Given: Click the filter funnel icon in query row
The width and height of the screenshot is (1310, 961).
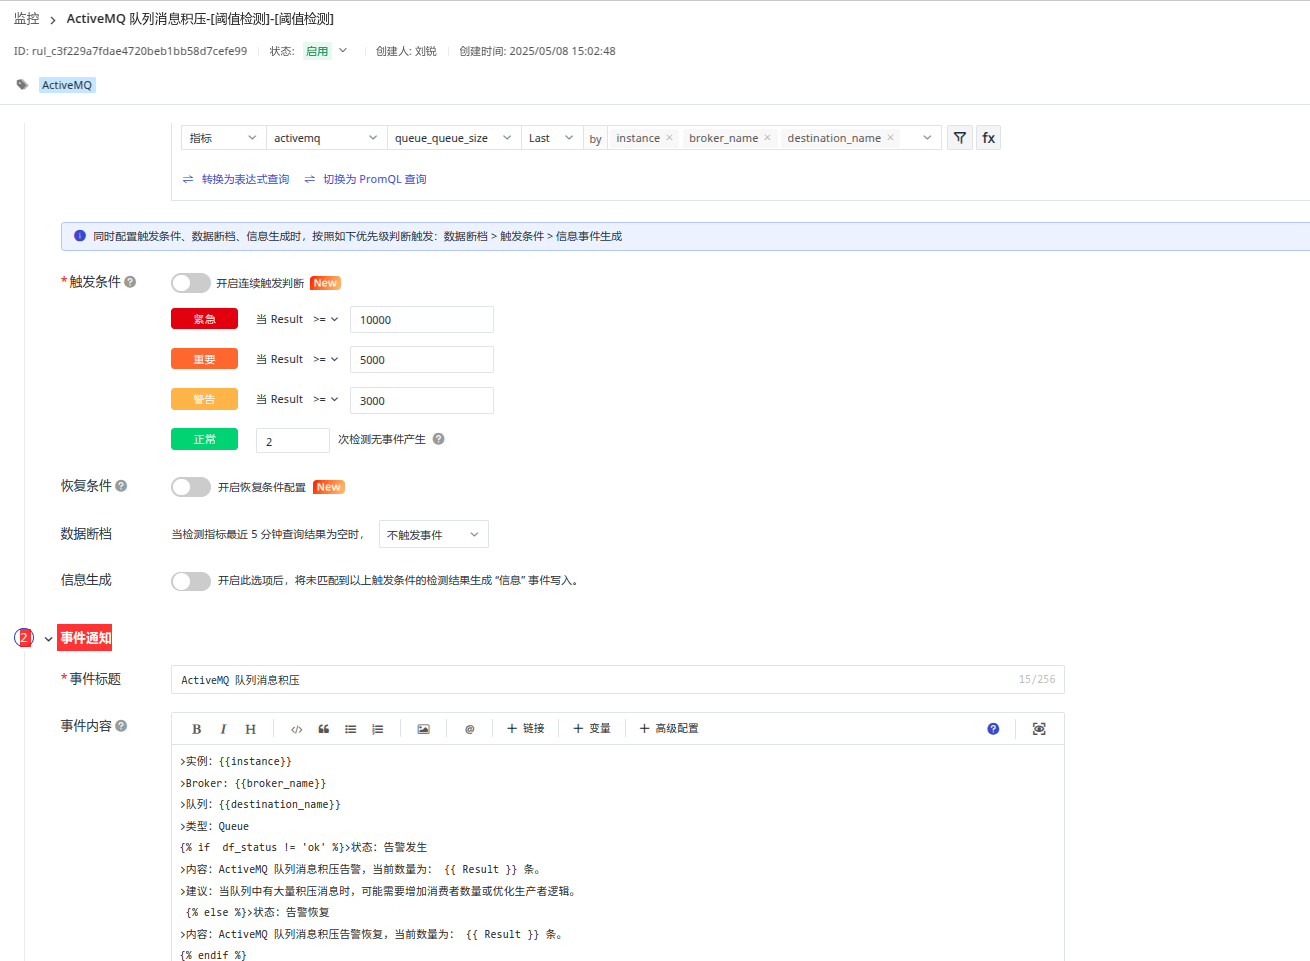Looking at the screenshot, I should (960, 138).
